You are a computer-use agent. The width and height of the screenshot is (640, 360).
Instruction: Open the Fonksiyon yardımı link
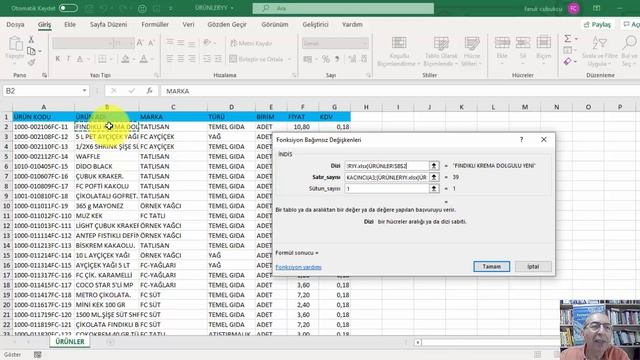coord(298,267)
